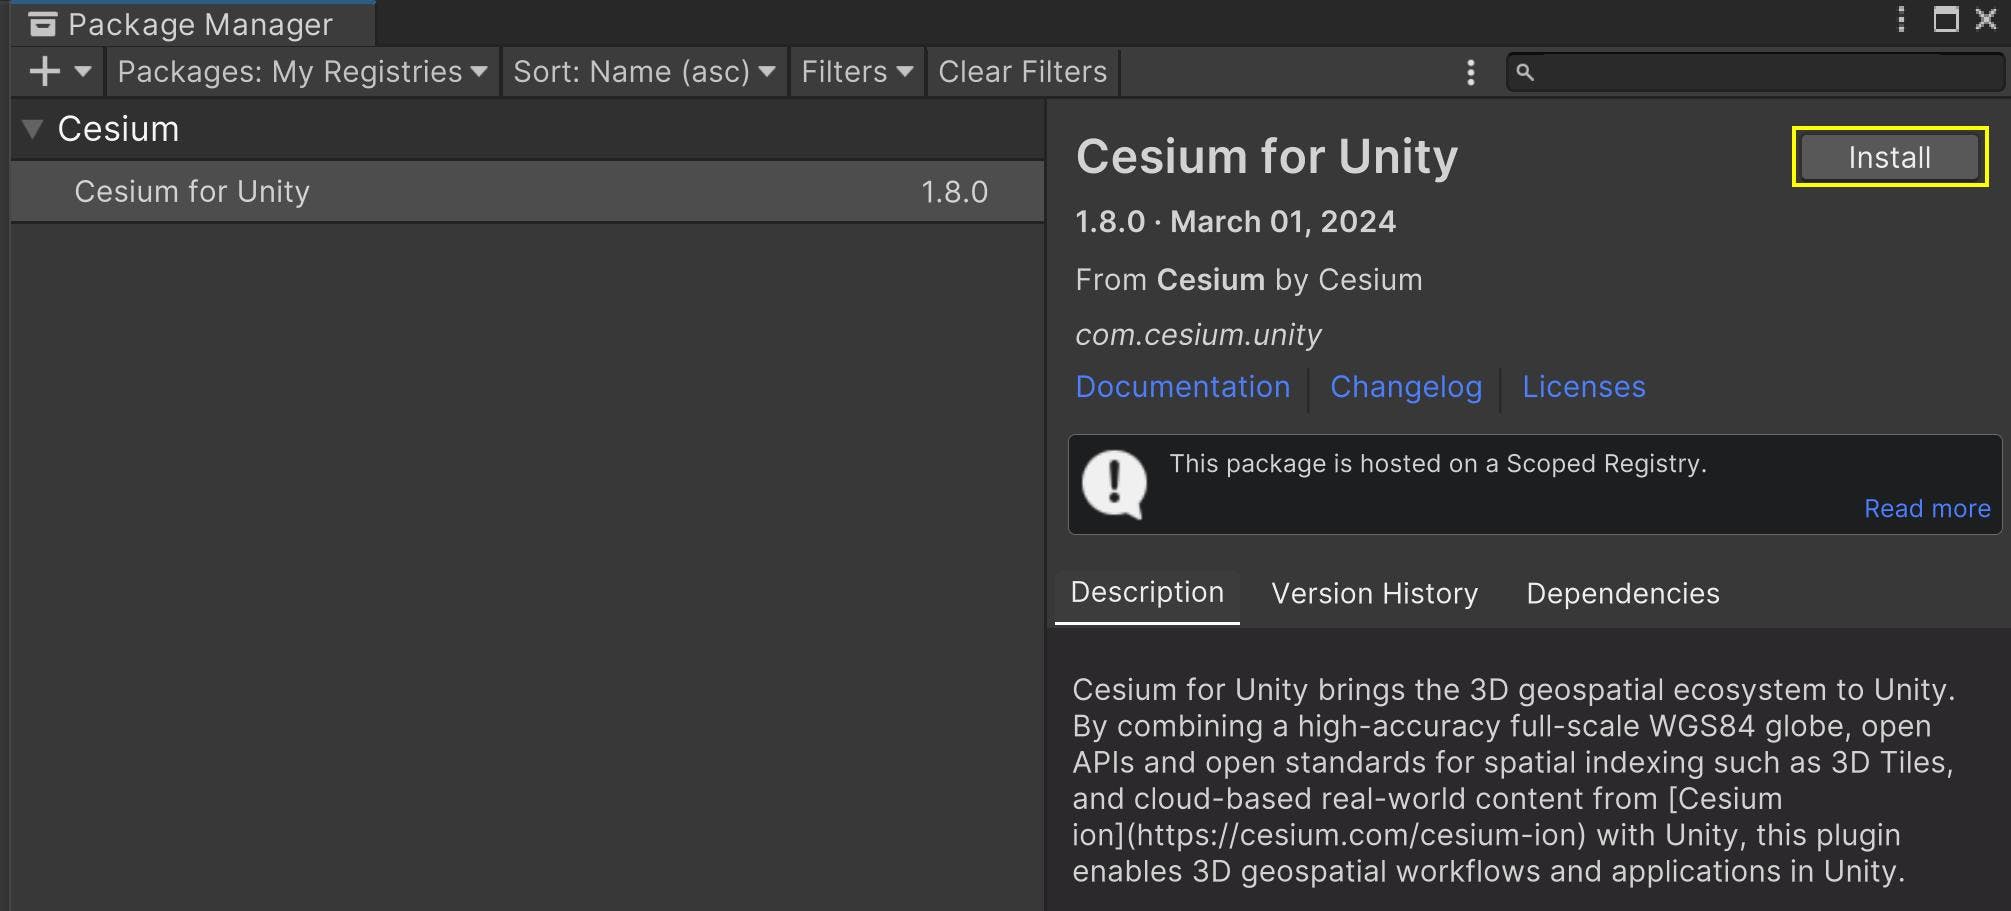Click inside the package search field
Viewport: 2011px width, 911px height.
(1750, 71)
